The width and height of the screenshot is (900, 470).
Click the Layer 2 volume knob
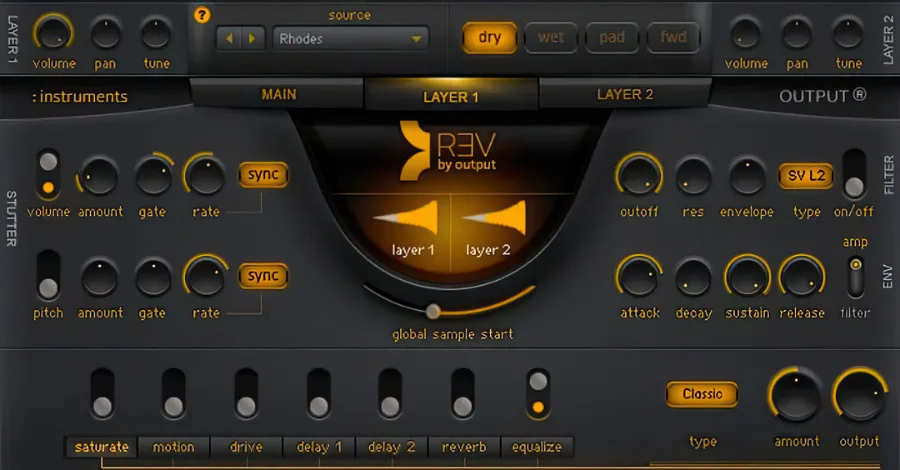coord(745,34)
